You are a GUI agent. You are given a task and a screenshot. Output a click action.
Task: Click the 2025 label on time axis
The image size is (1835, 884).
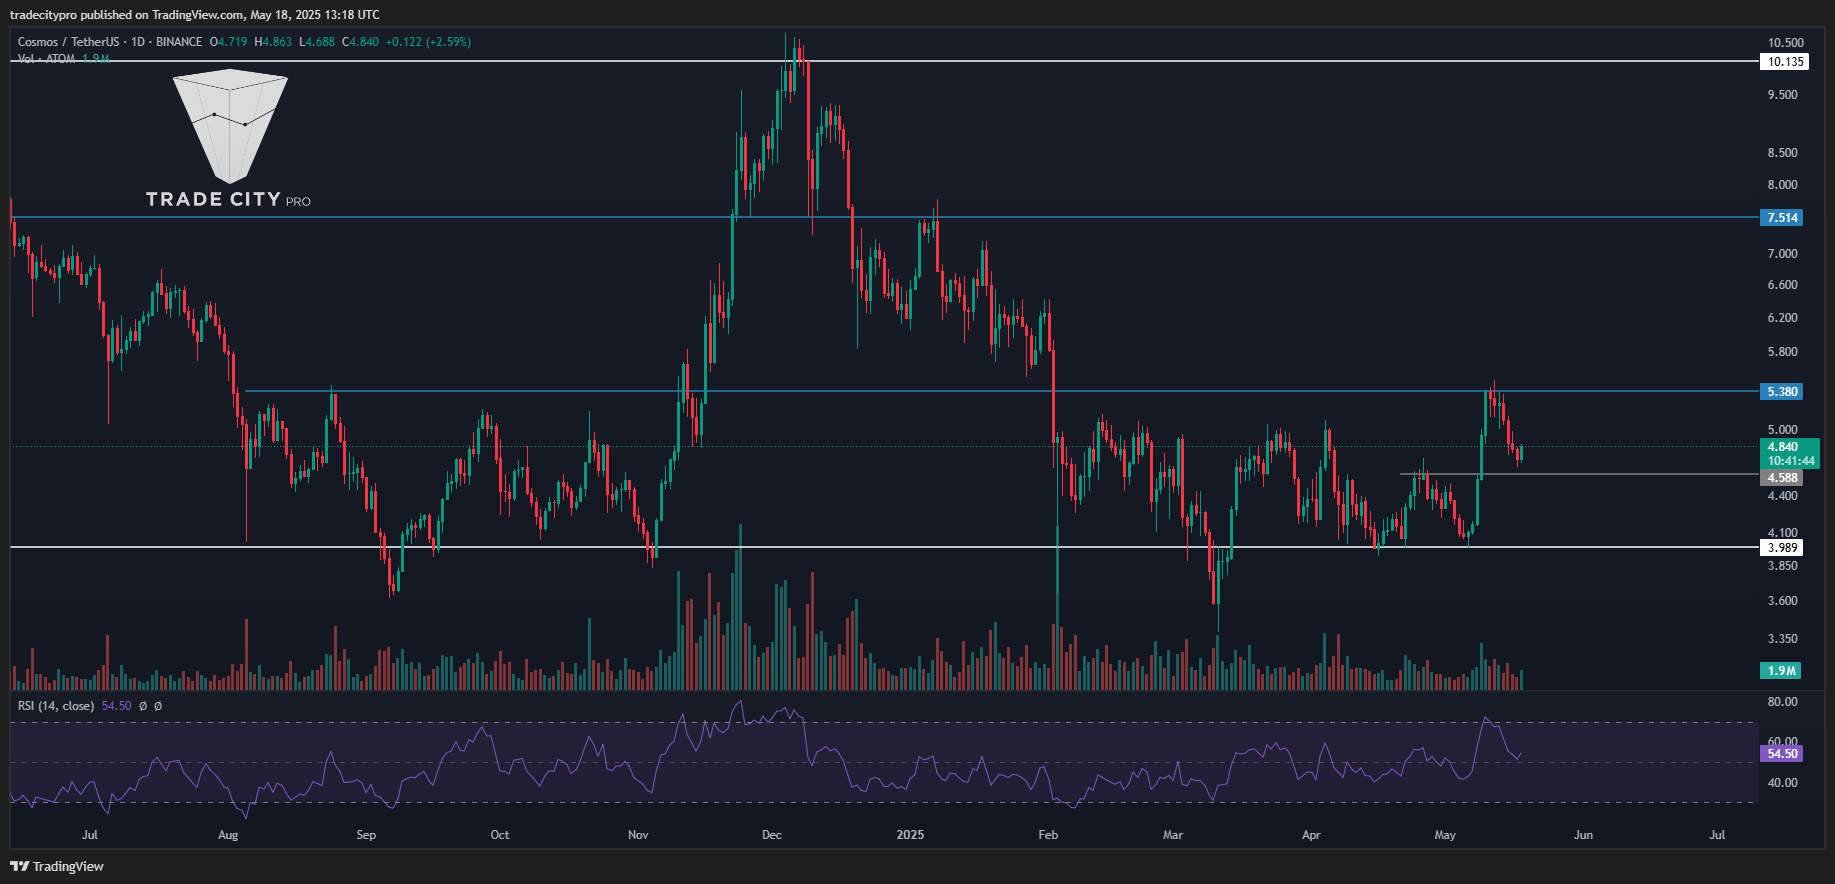point(910,835)
